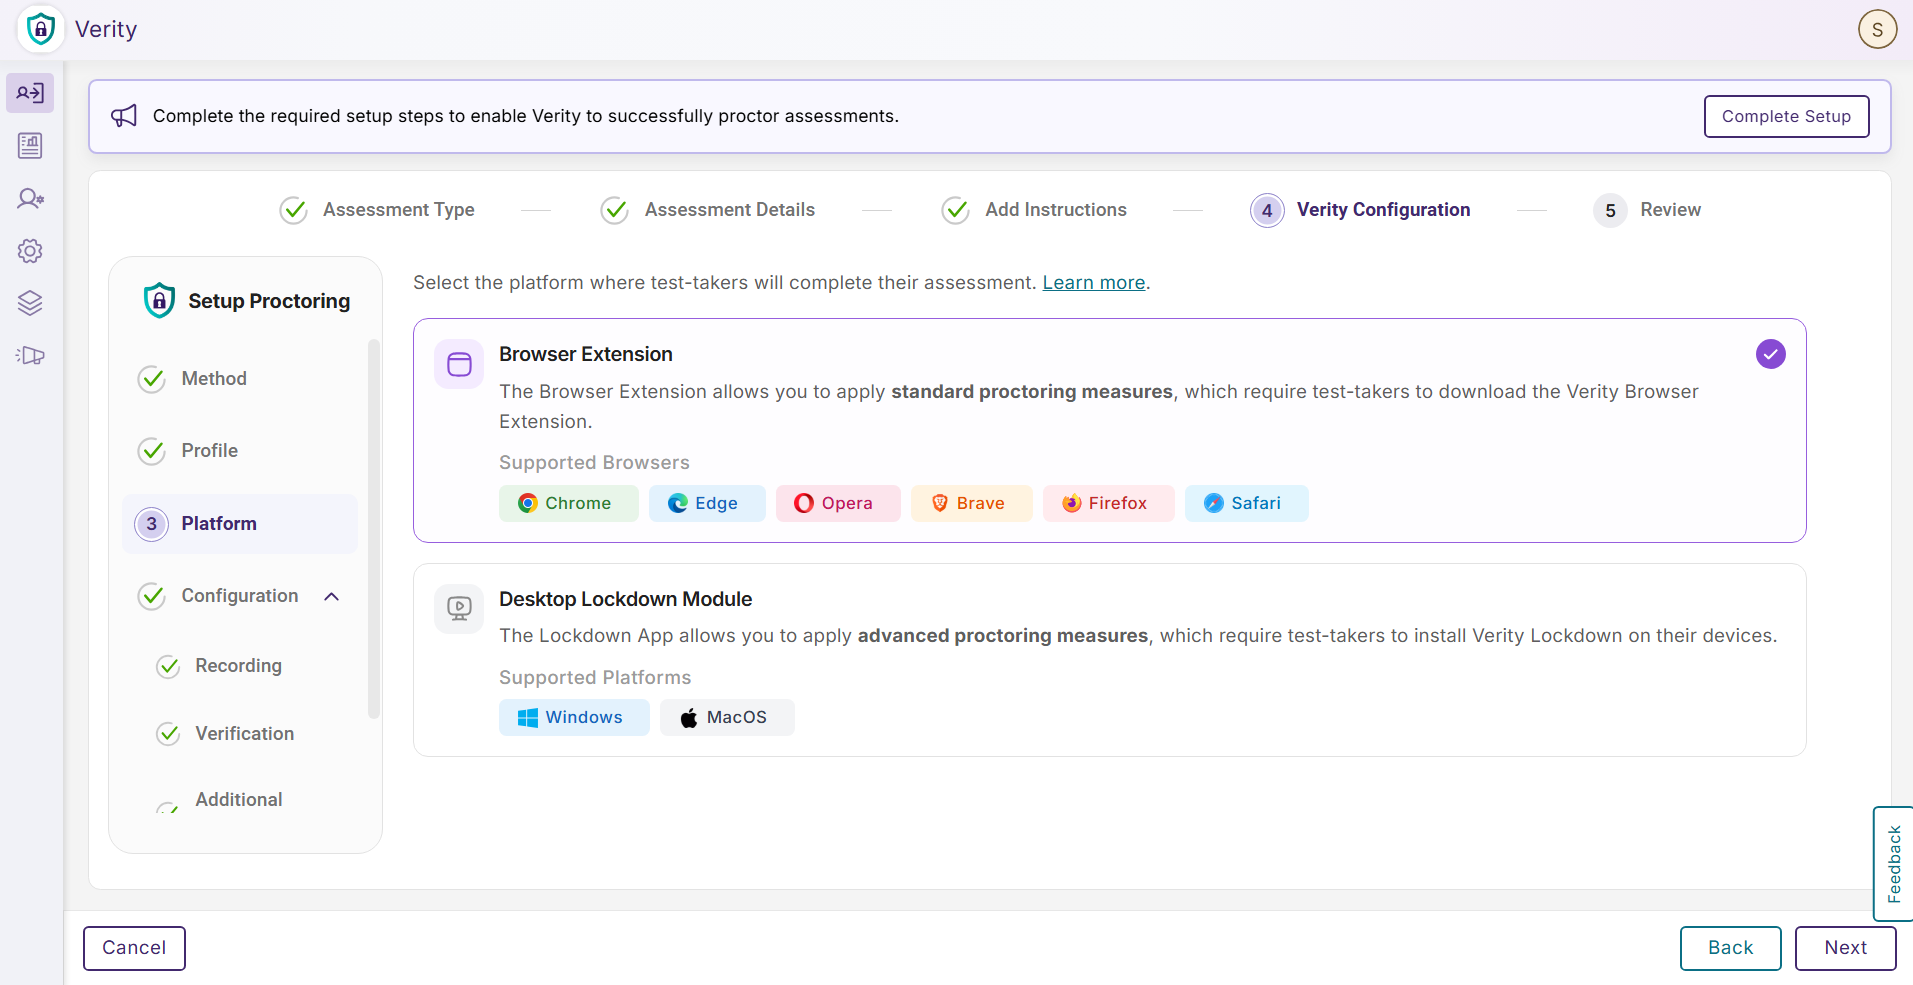Click the Setup Proctoring heading
The height and width of the screenshot is (985, 1913).
click(x=269, y=301)
